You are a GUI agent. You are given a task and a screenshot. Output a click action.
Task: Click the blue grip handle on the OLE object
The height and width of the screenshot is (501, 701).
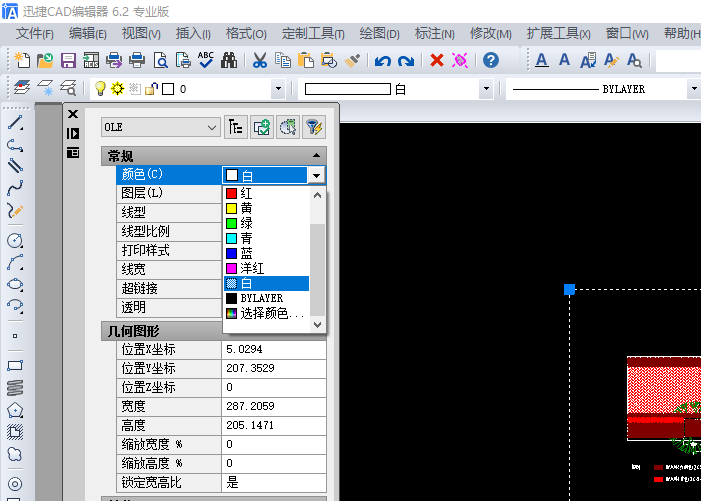(569, 290)
